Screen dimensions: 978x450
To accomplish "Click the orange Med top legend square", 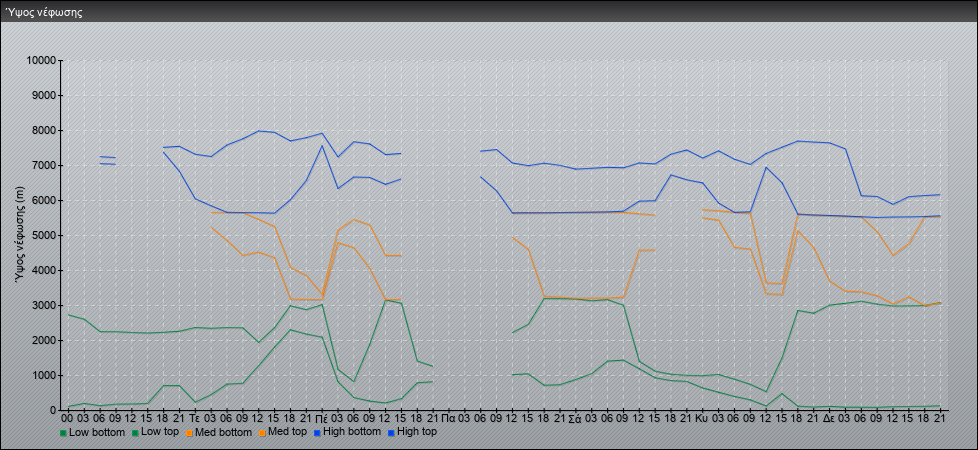I will pos(265,433).
